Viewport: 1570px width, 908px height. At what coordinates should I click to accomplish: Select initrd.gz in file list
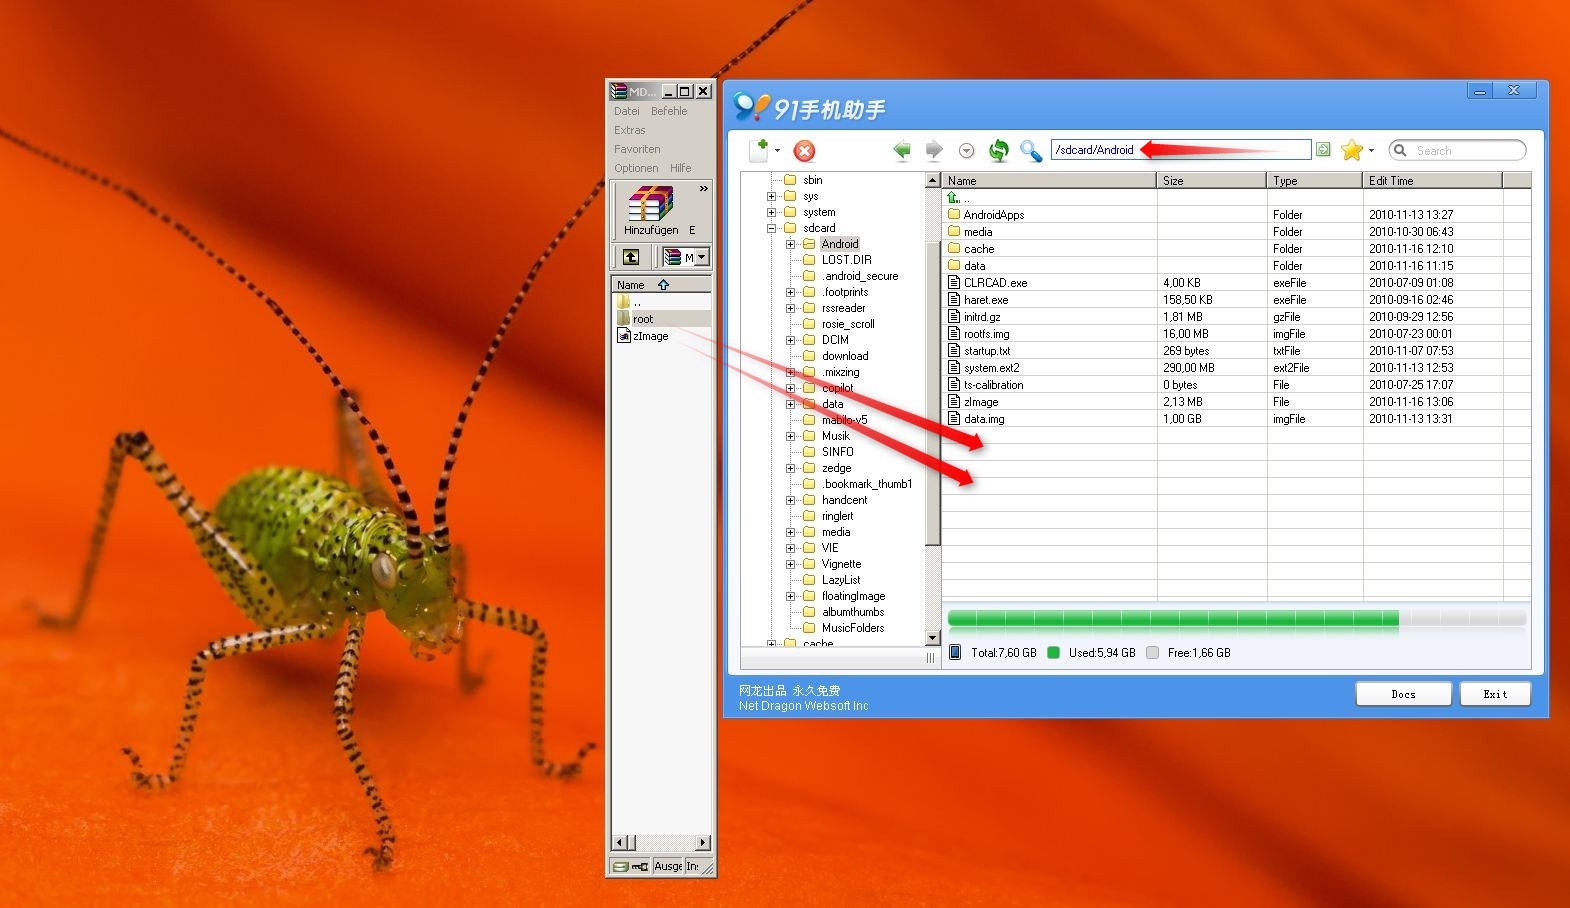click(x=982, y=317)
